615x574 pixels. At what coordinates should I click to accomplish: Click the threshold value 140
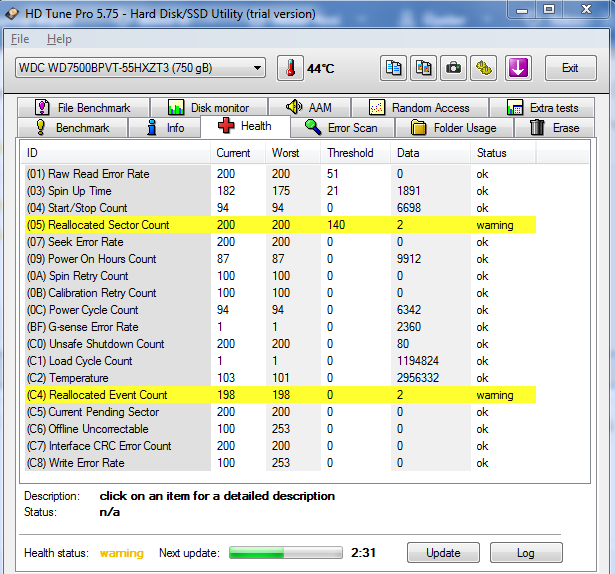tap(336, 225)
